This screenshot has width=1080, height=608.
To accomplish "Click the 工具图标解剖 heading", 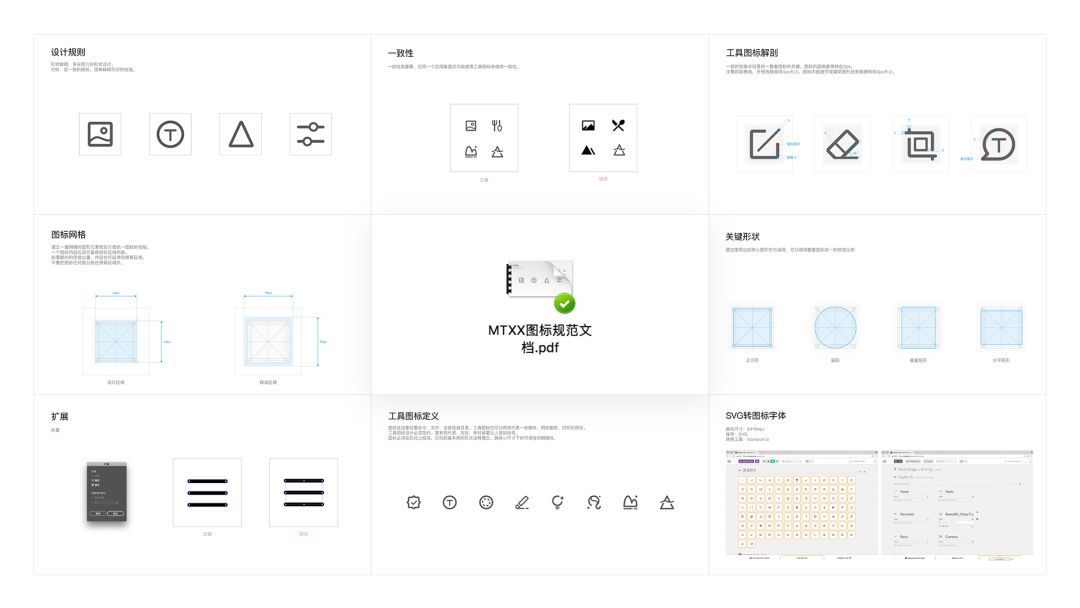I will [752, 53].
